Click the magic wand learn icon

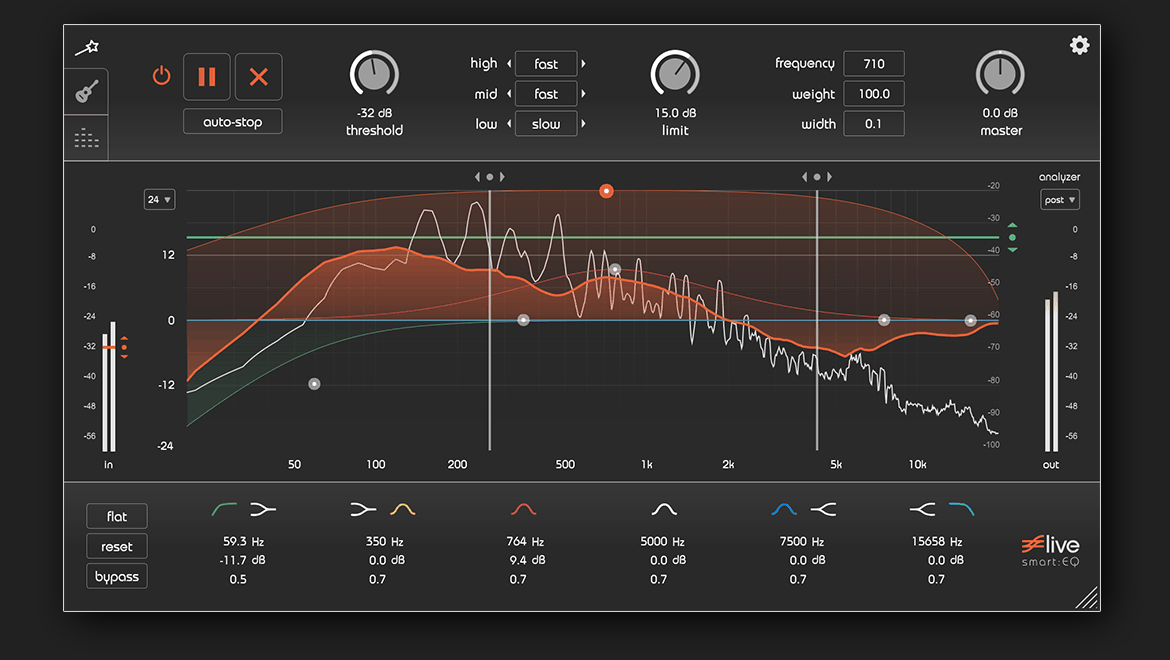[x=87, y=48]
